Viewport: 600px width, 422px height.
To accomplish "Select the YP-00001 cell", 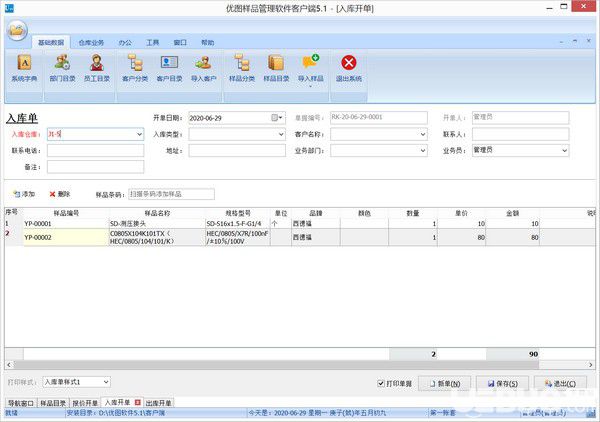I will [66, 223].
